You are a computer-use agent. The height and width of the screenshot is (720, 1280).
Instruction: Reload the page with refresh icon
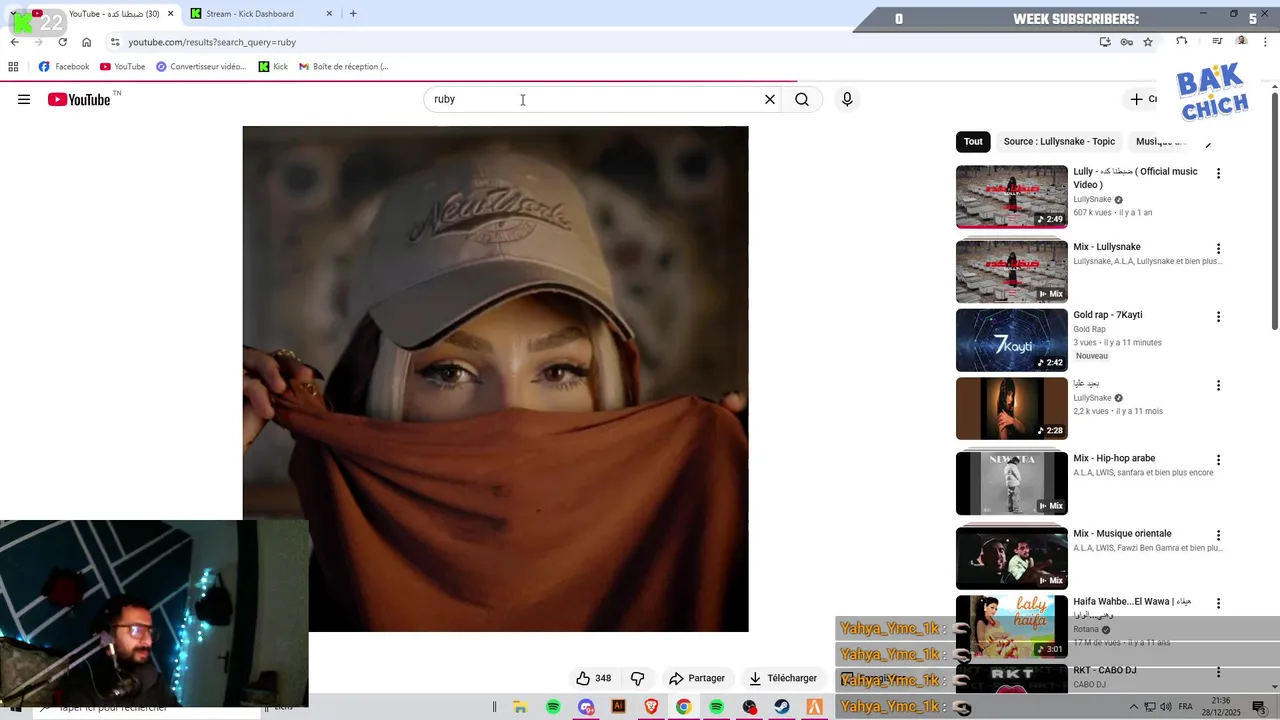point(63,42)
